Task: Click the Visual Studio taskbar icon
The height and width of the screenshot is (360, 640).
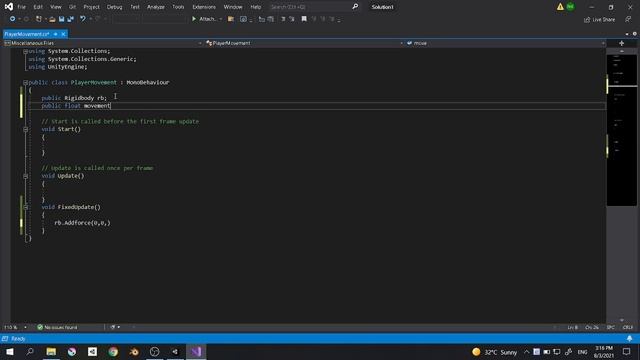Action: 196,351
